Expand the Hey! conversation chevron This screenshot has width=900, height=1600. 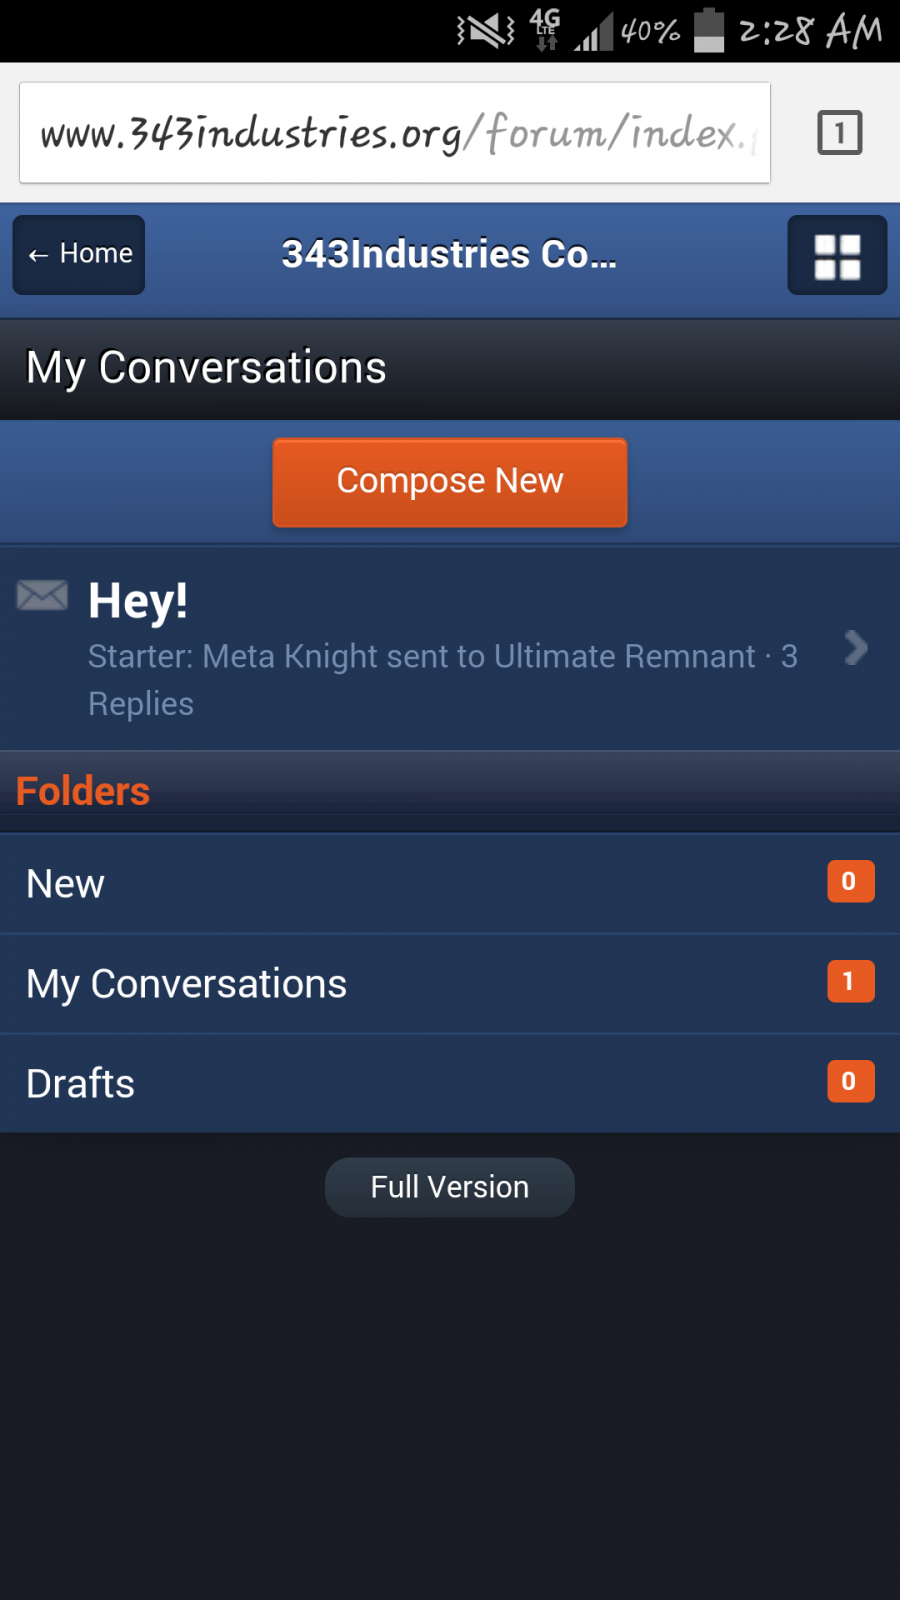855,648
